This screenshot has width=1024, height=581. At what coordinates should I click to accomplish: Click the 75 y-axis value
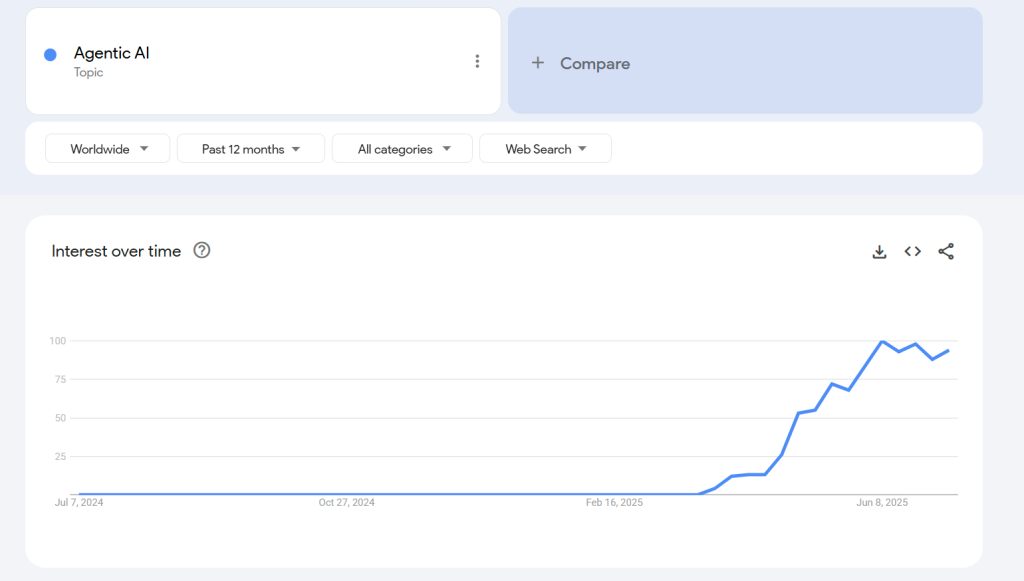[x=61, y=379]
